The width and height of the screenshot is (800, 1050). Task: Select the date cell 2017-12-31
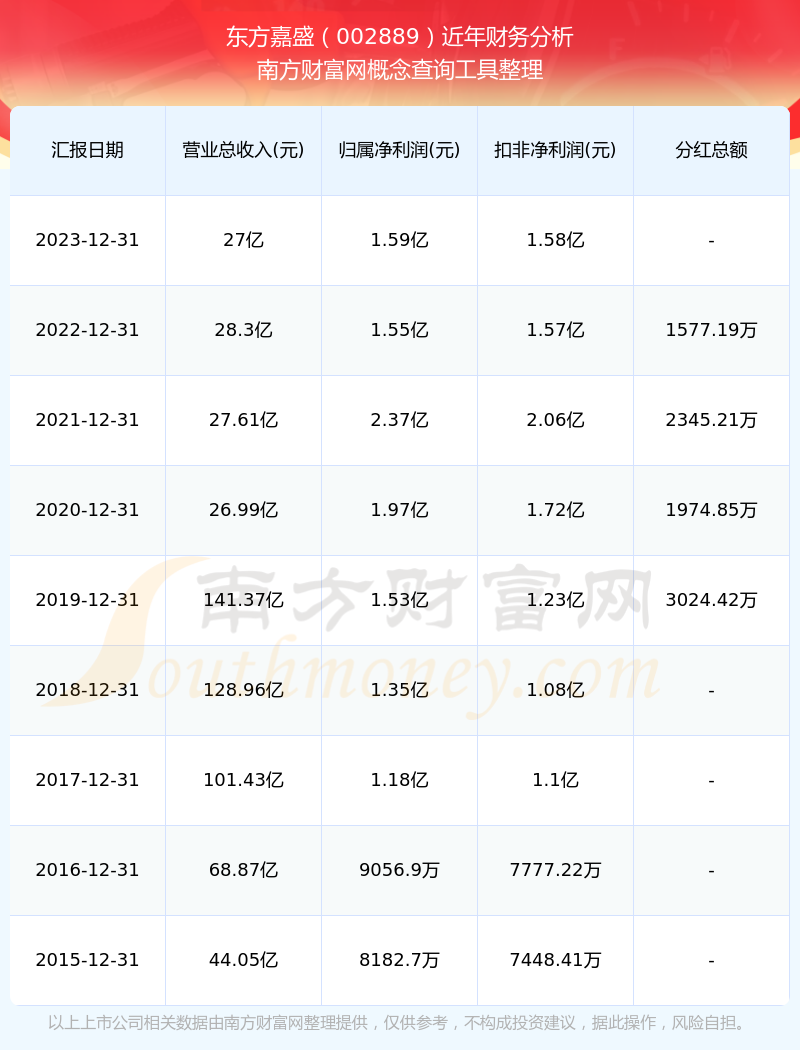coord(87,780)
